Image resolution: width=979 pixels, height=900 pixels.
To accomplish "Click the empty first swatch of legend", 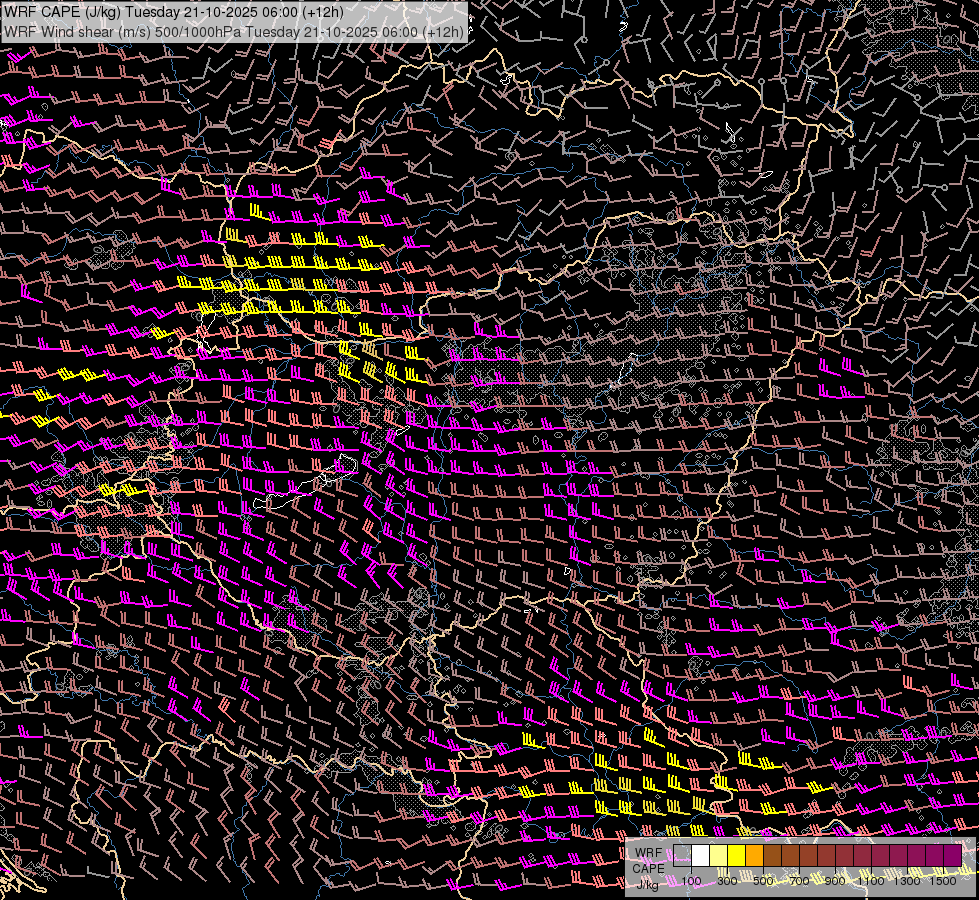I will tap(682, 856).
